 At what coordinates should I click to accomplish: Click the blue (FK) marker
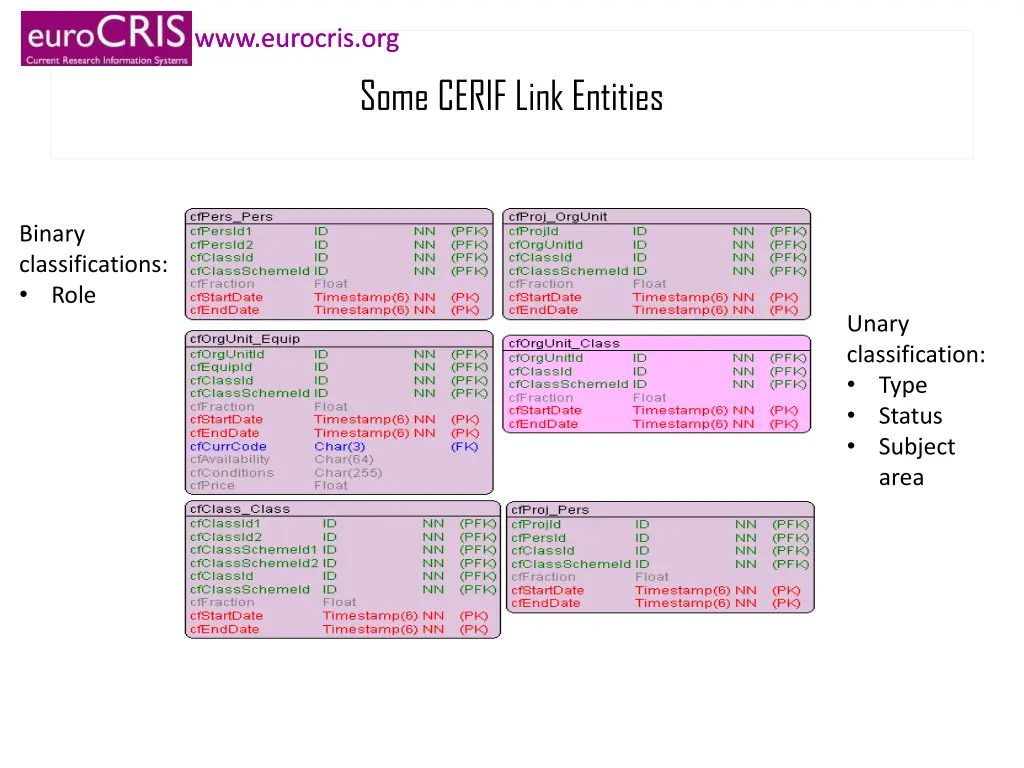[464, 447]
